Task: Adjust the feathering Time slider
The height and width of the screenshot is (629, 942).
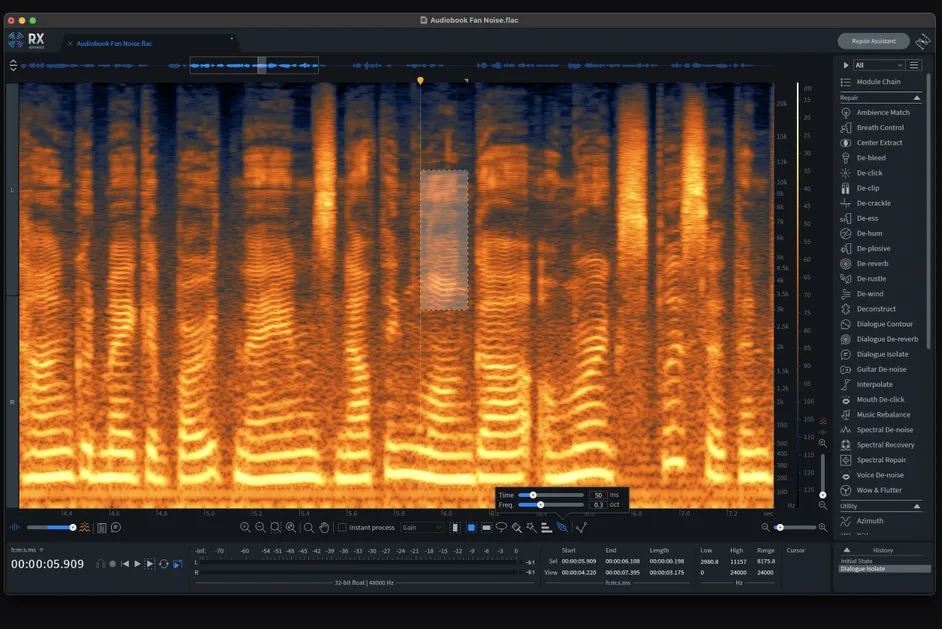Action: pos(533,495)
